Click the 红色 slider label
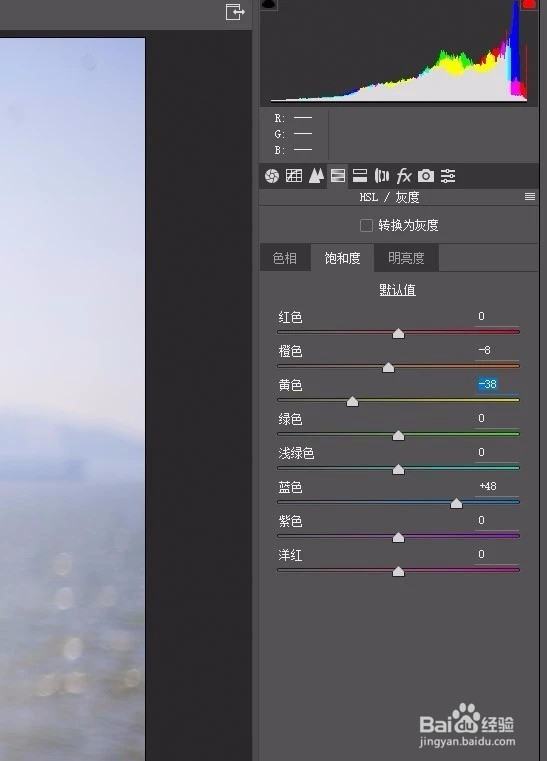Screen dimensions: 547x761 pyautogui.click(x=290, y=317)
